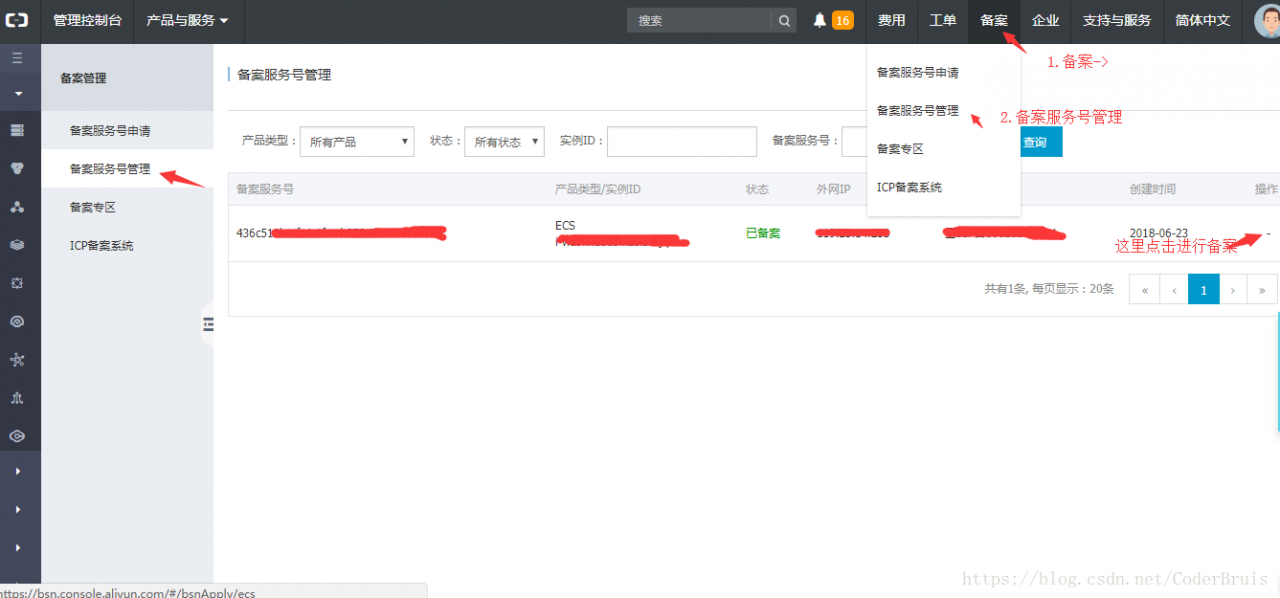Expand the first collapsed group arrow in dark sidebar
Viewport: 1280px width, 598px height.
pos(17,471)
